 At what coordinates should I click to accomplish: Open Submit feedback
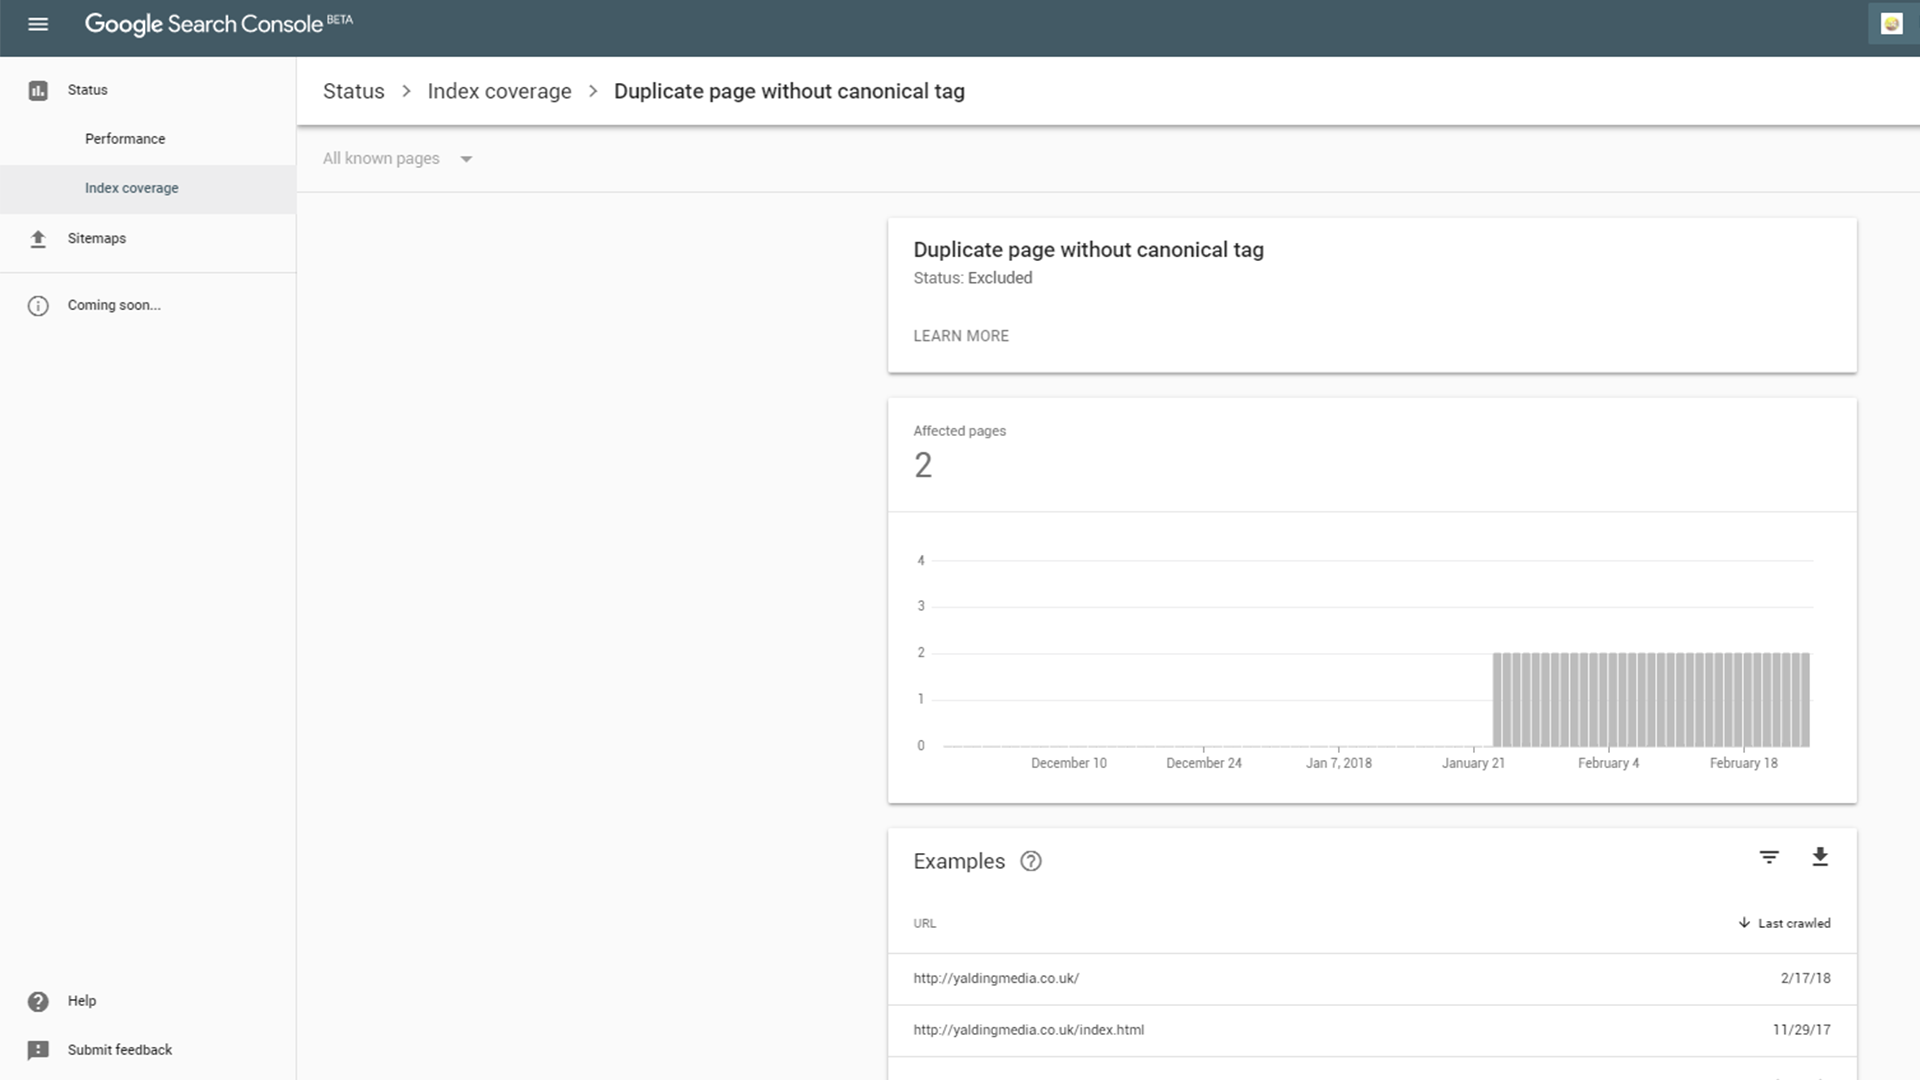coord(120,1050)
